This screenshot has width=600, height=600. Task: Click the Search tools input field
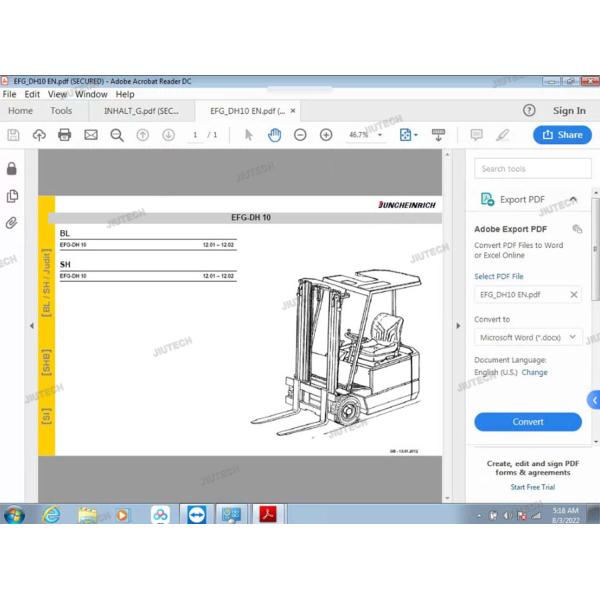[x=527, y=169]
